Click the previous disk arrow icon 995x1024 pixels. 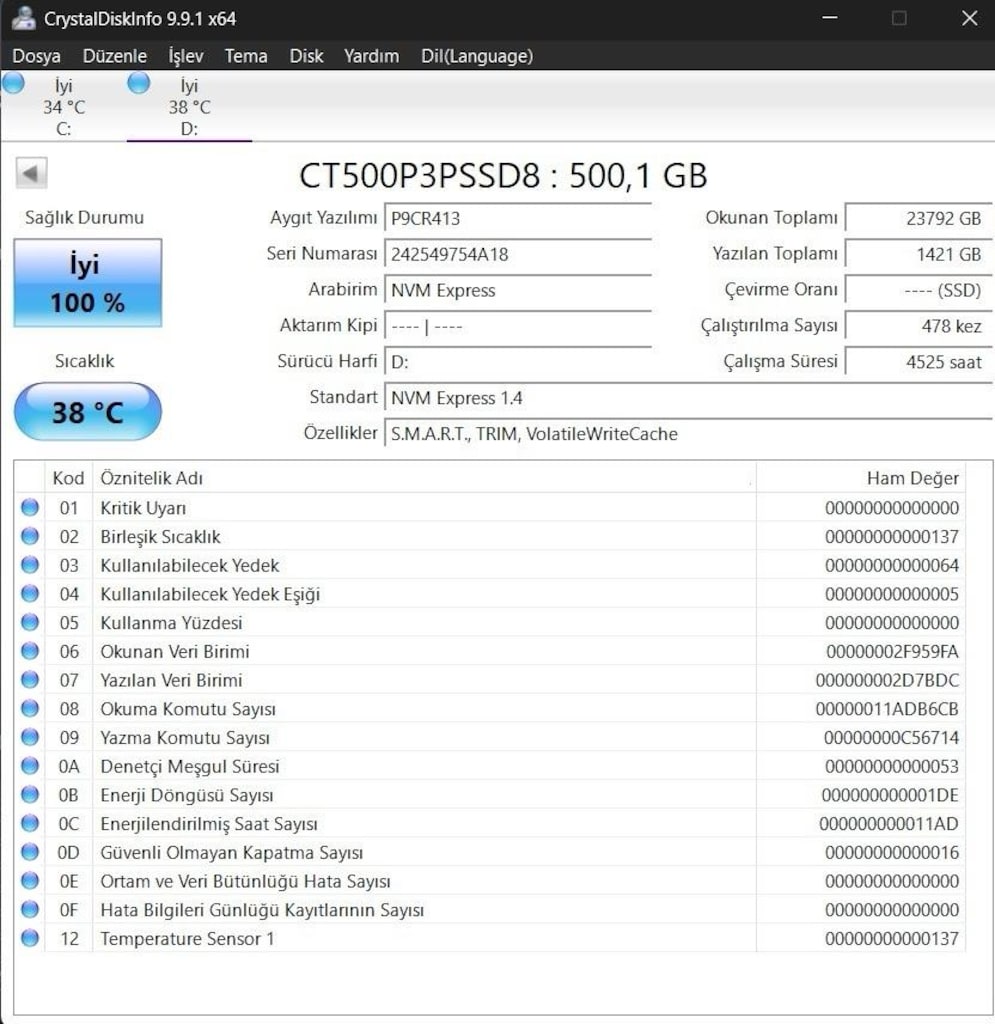click(31, 173)
